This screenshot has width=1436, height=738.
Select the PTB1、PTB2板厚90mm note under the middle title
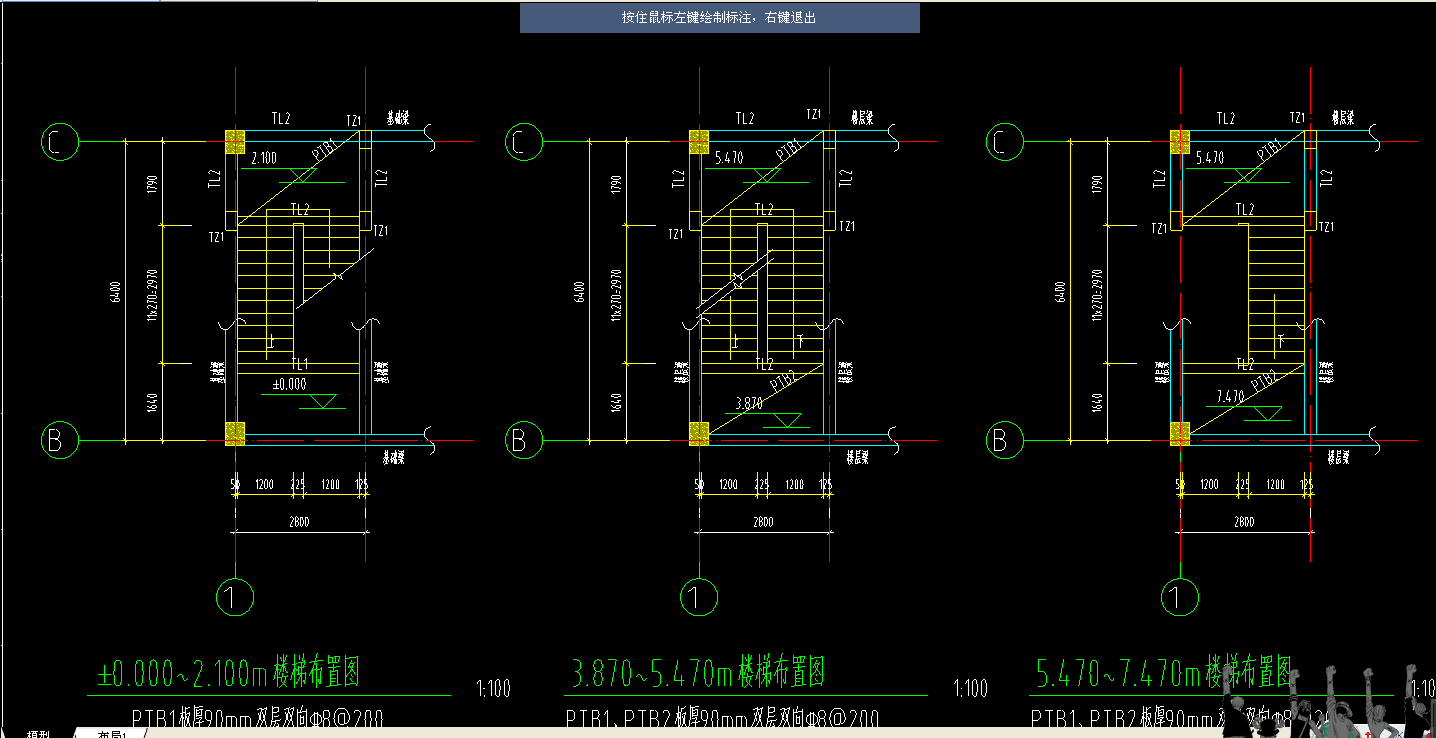[x=723, y=719]
